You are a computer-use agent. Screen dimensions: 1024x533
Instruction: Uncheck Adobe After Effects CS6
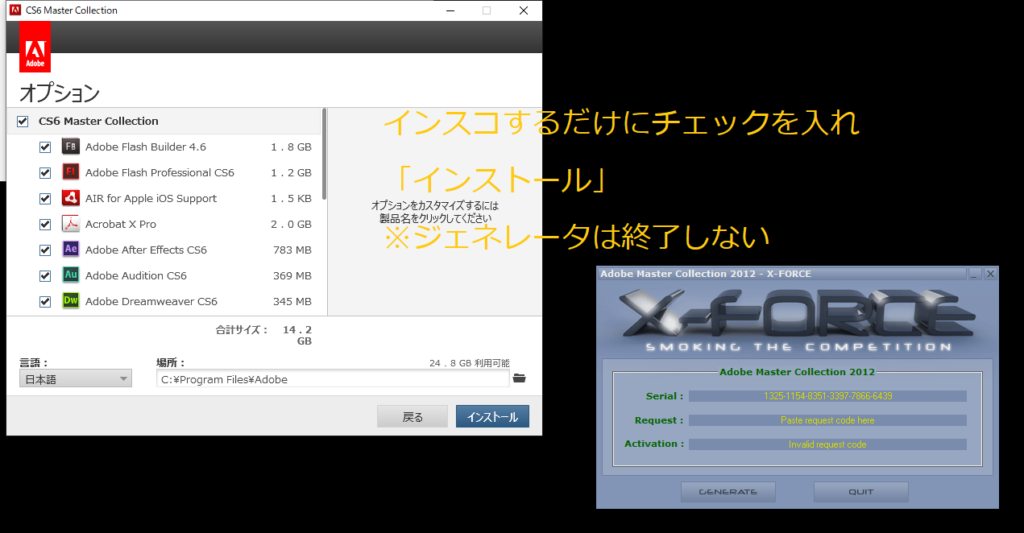[x=45, y=250]
